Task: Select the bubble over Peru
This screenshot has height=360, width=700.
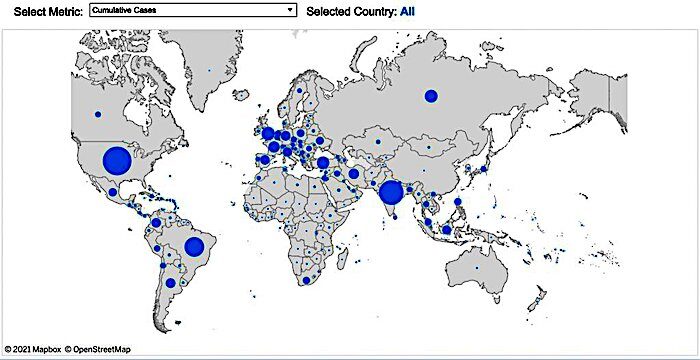Action: tap(157, 248)
